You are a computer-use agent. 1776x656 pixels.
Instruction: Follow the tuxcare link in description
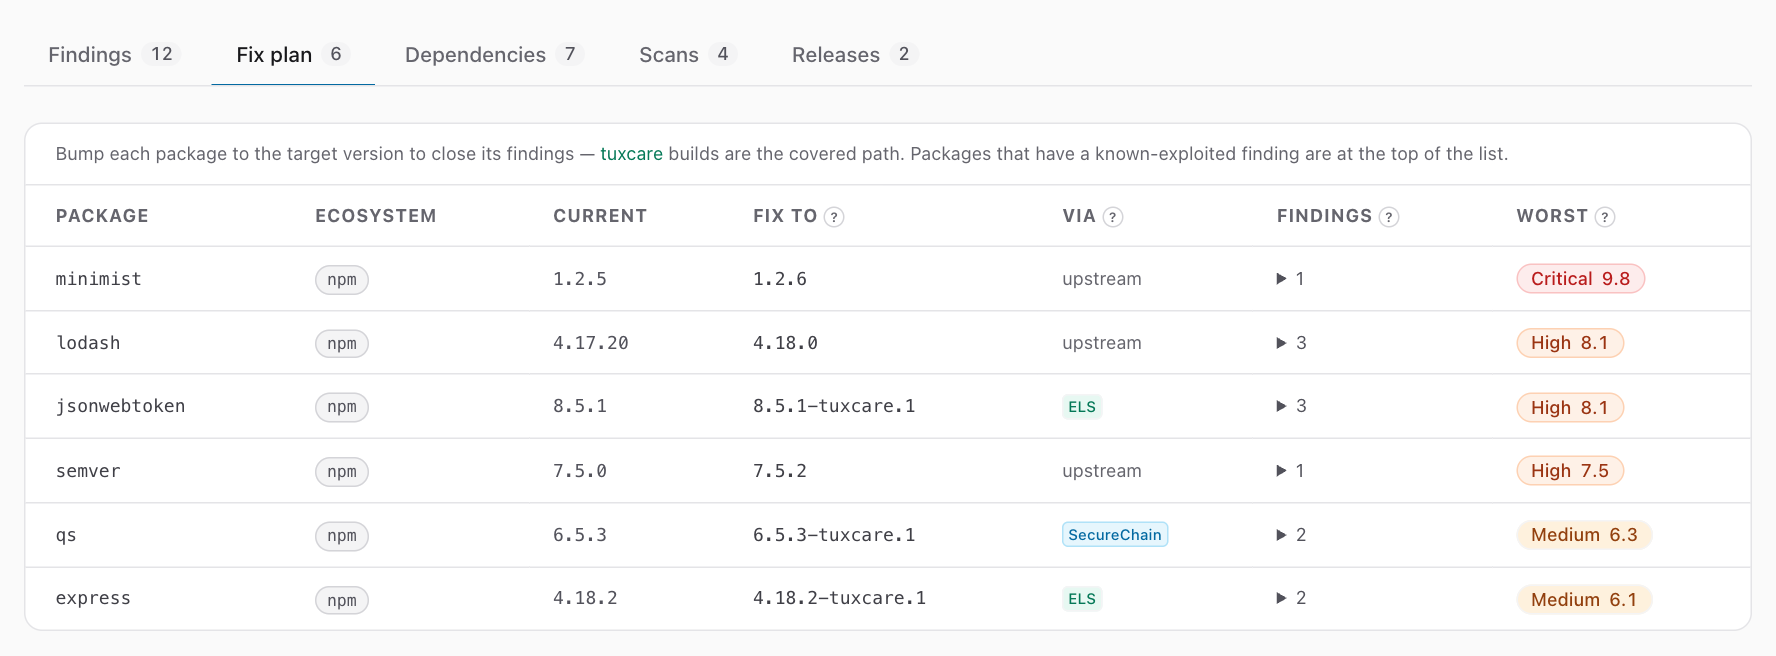tap(631, 154)
